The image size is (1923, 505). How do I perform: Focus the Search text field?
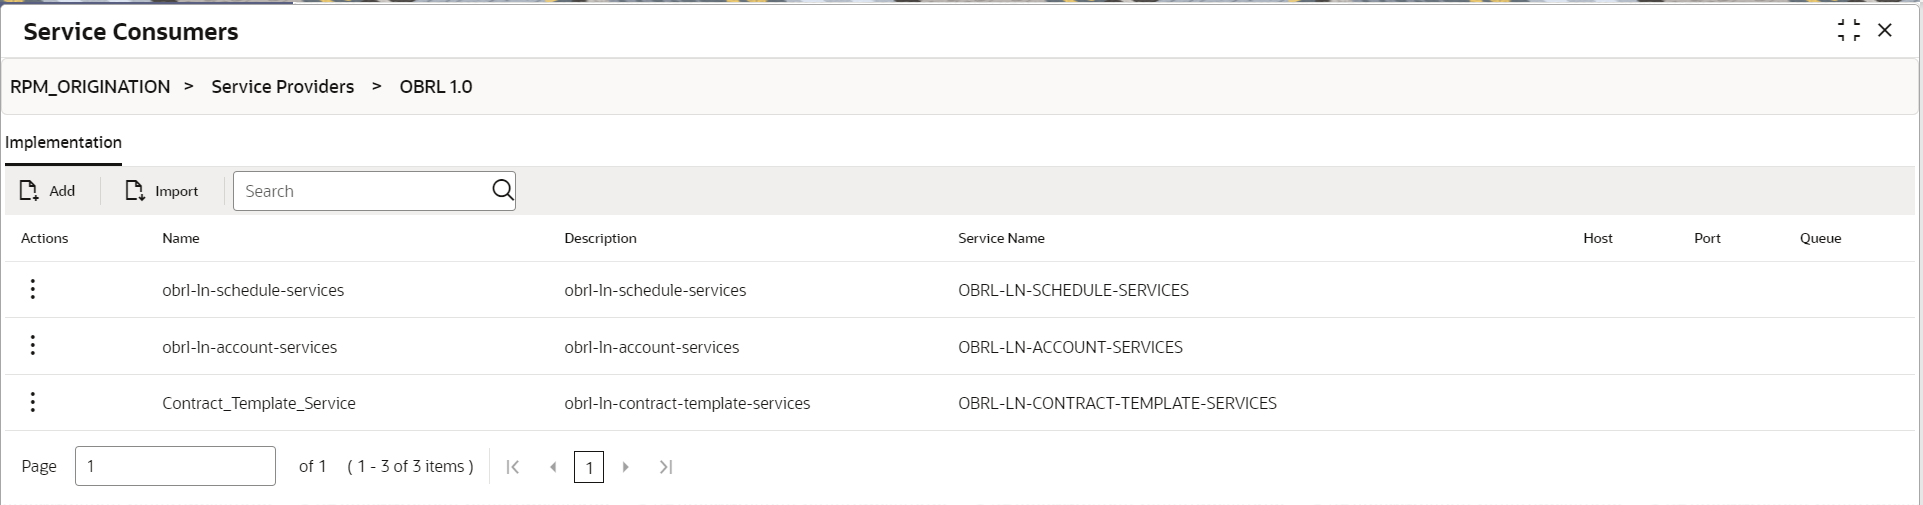pos(362,191)
